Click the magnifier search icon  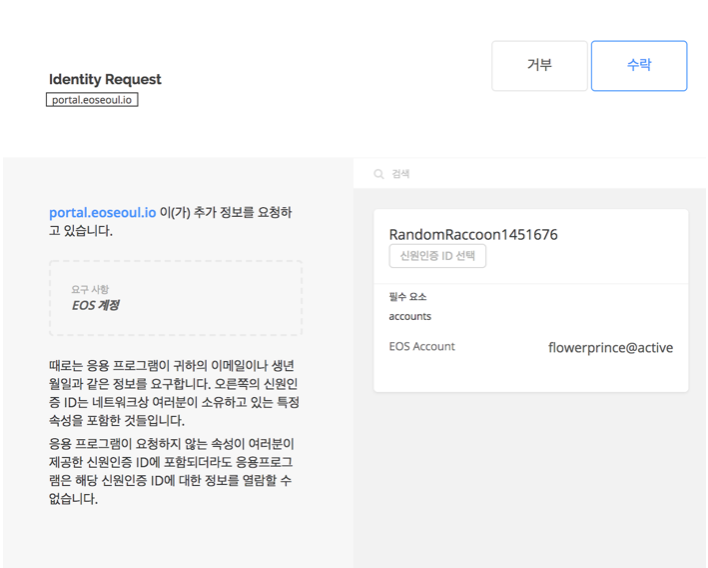pyautogui.click(x=379, y=174)
